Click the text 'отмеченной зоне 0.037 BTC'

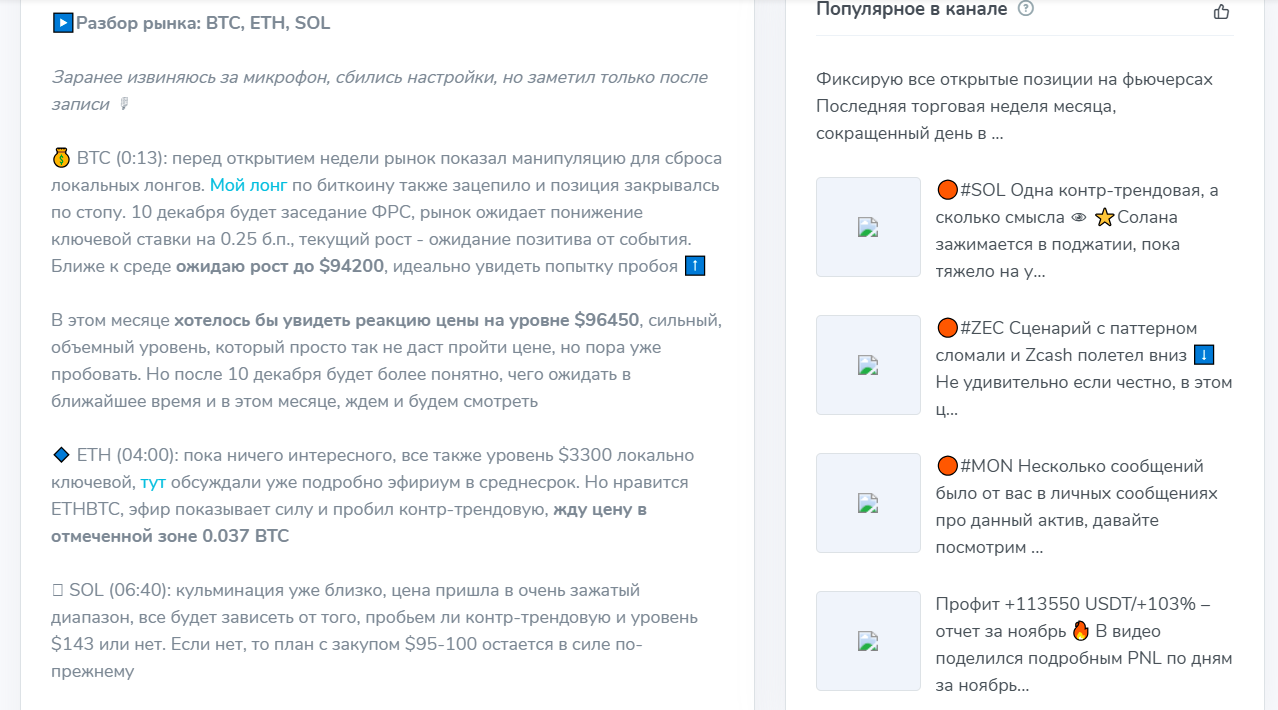pyautogui.click(x=170, y=536)
